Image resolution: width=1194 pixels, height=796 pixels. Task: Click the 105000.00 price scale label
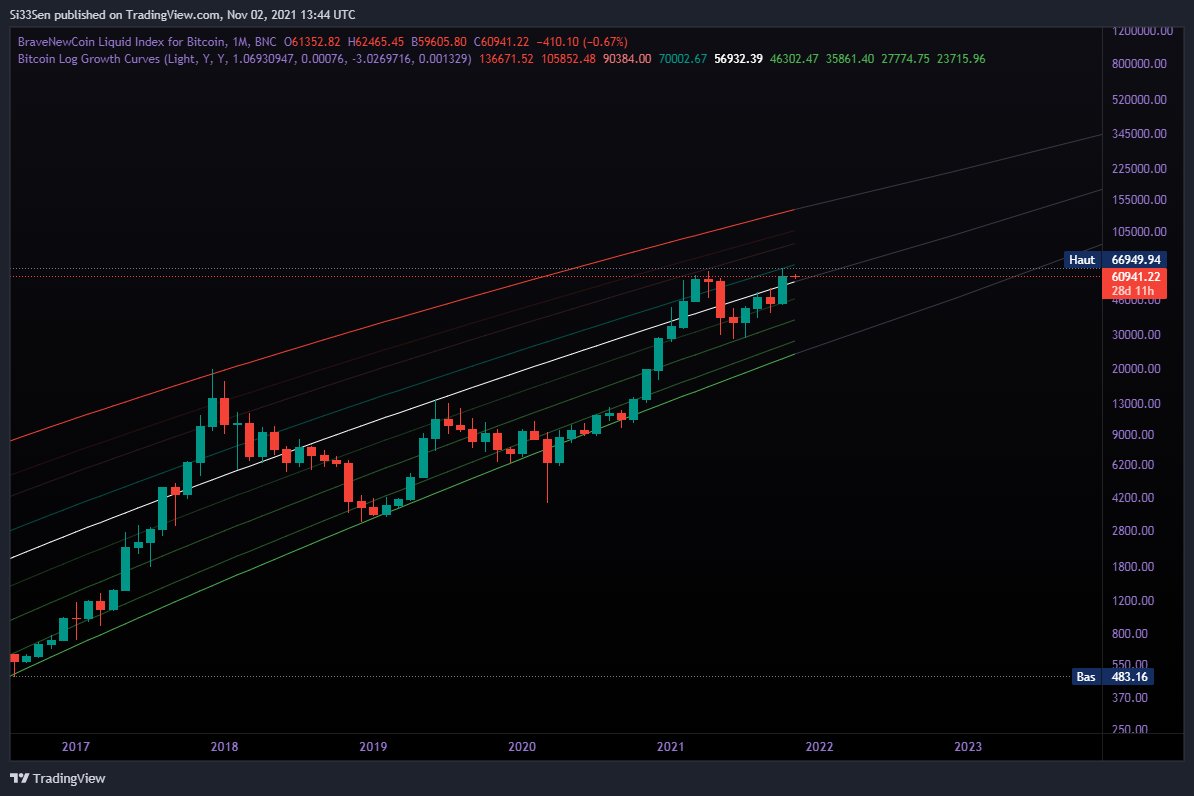tap(1139, 232)
